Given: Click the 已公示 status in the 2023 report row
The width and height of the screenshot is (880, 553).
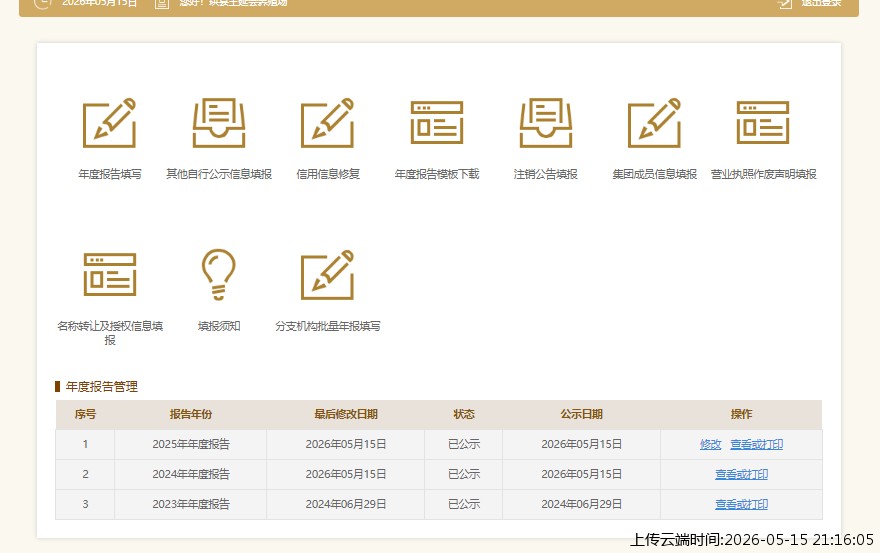Looking at the screenshot, I should pos(464,504).
